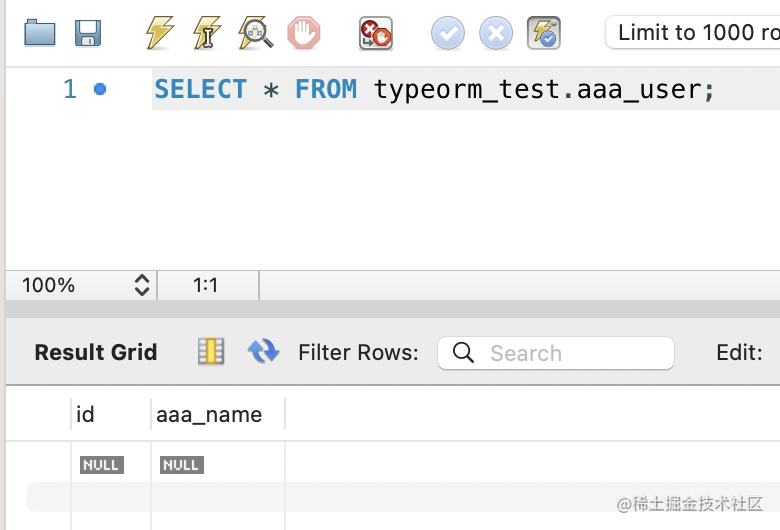Sort by the id column header
780x530 pixels.
point(86,414)
